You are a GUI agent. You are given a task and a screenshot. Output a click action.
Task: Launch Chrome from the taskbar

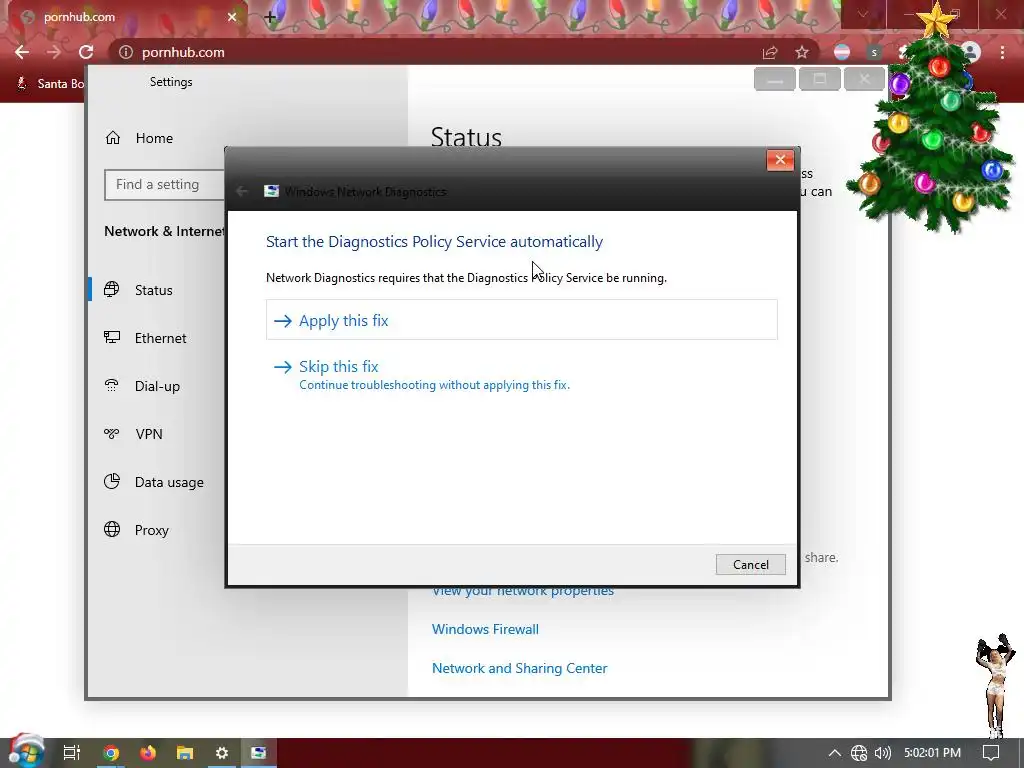click(x=111, y=752)
